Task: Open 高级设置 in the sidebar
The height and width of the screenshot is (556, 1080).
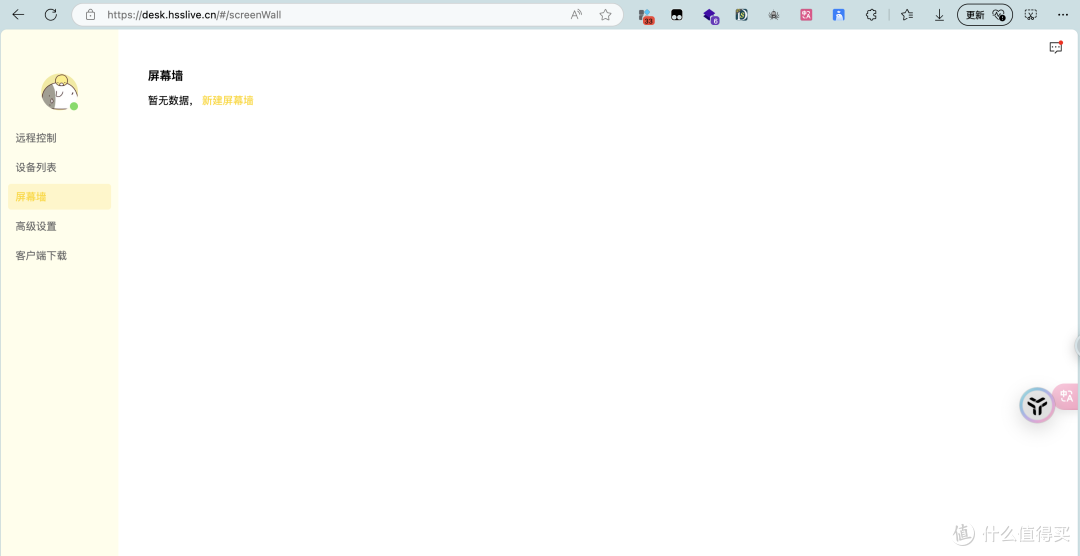Action: tap(36, 226)
